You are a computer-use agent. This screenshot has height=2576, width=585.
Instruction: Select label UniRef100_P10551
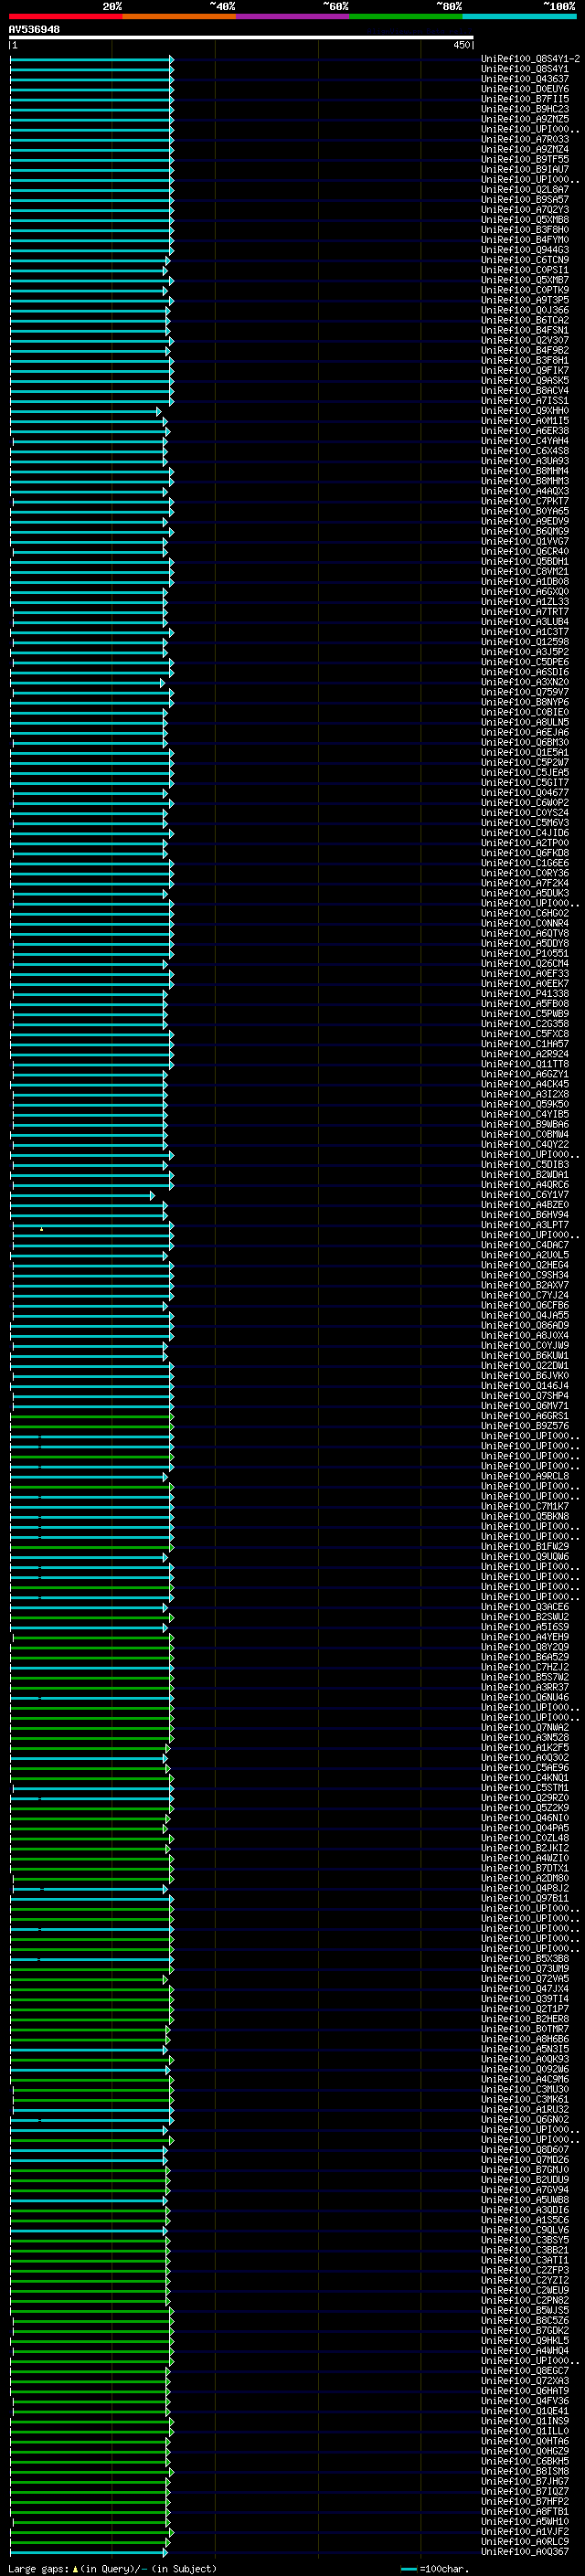pyautogui.click(x=525, y=953)
